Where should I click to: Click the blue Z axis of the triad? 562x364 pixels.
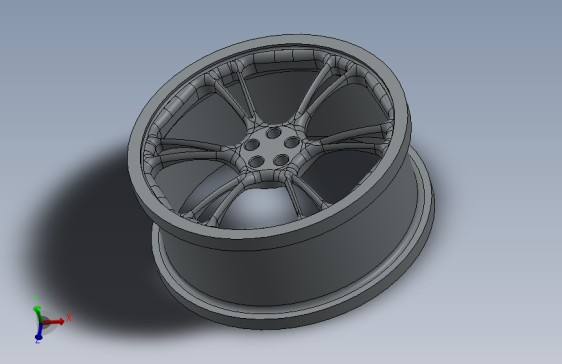point(39,331)
